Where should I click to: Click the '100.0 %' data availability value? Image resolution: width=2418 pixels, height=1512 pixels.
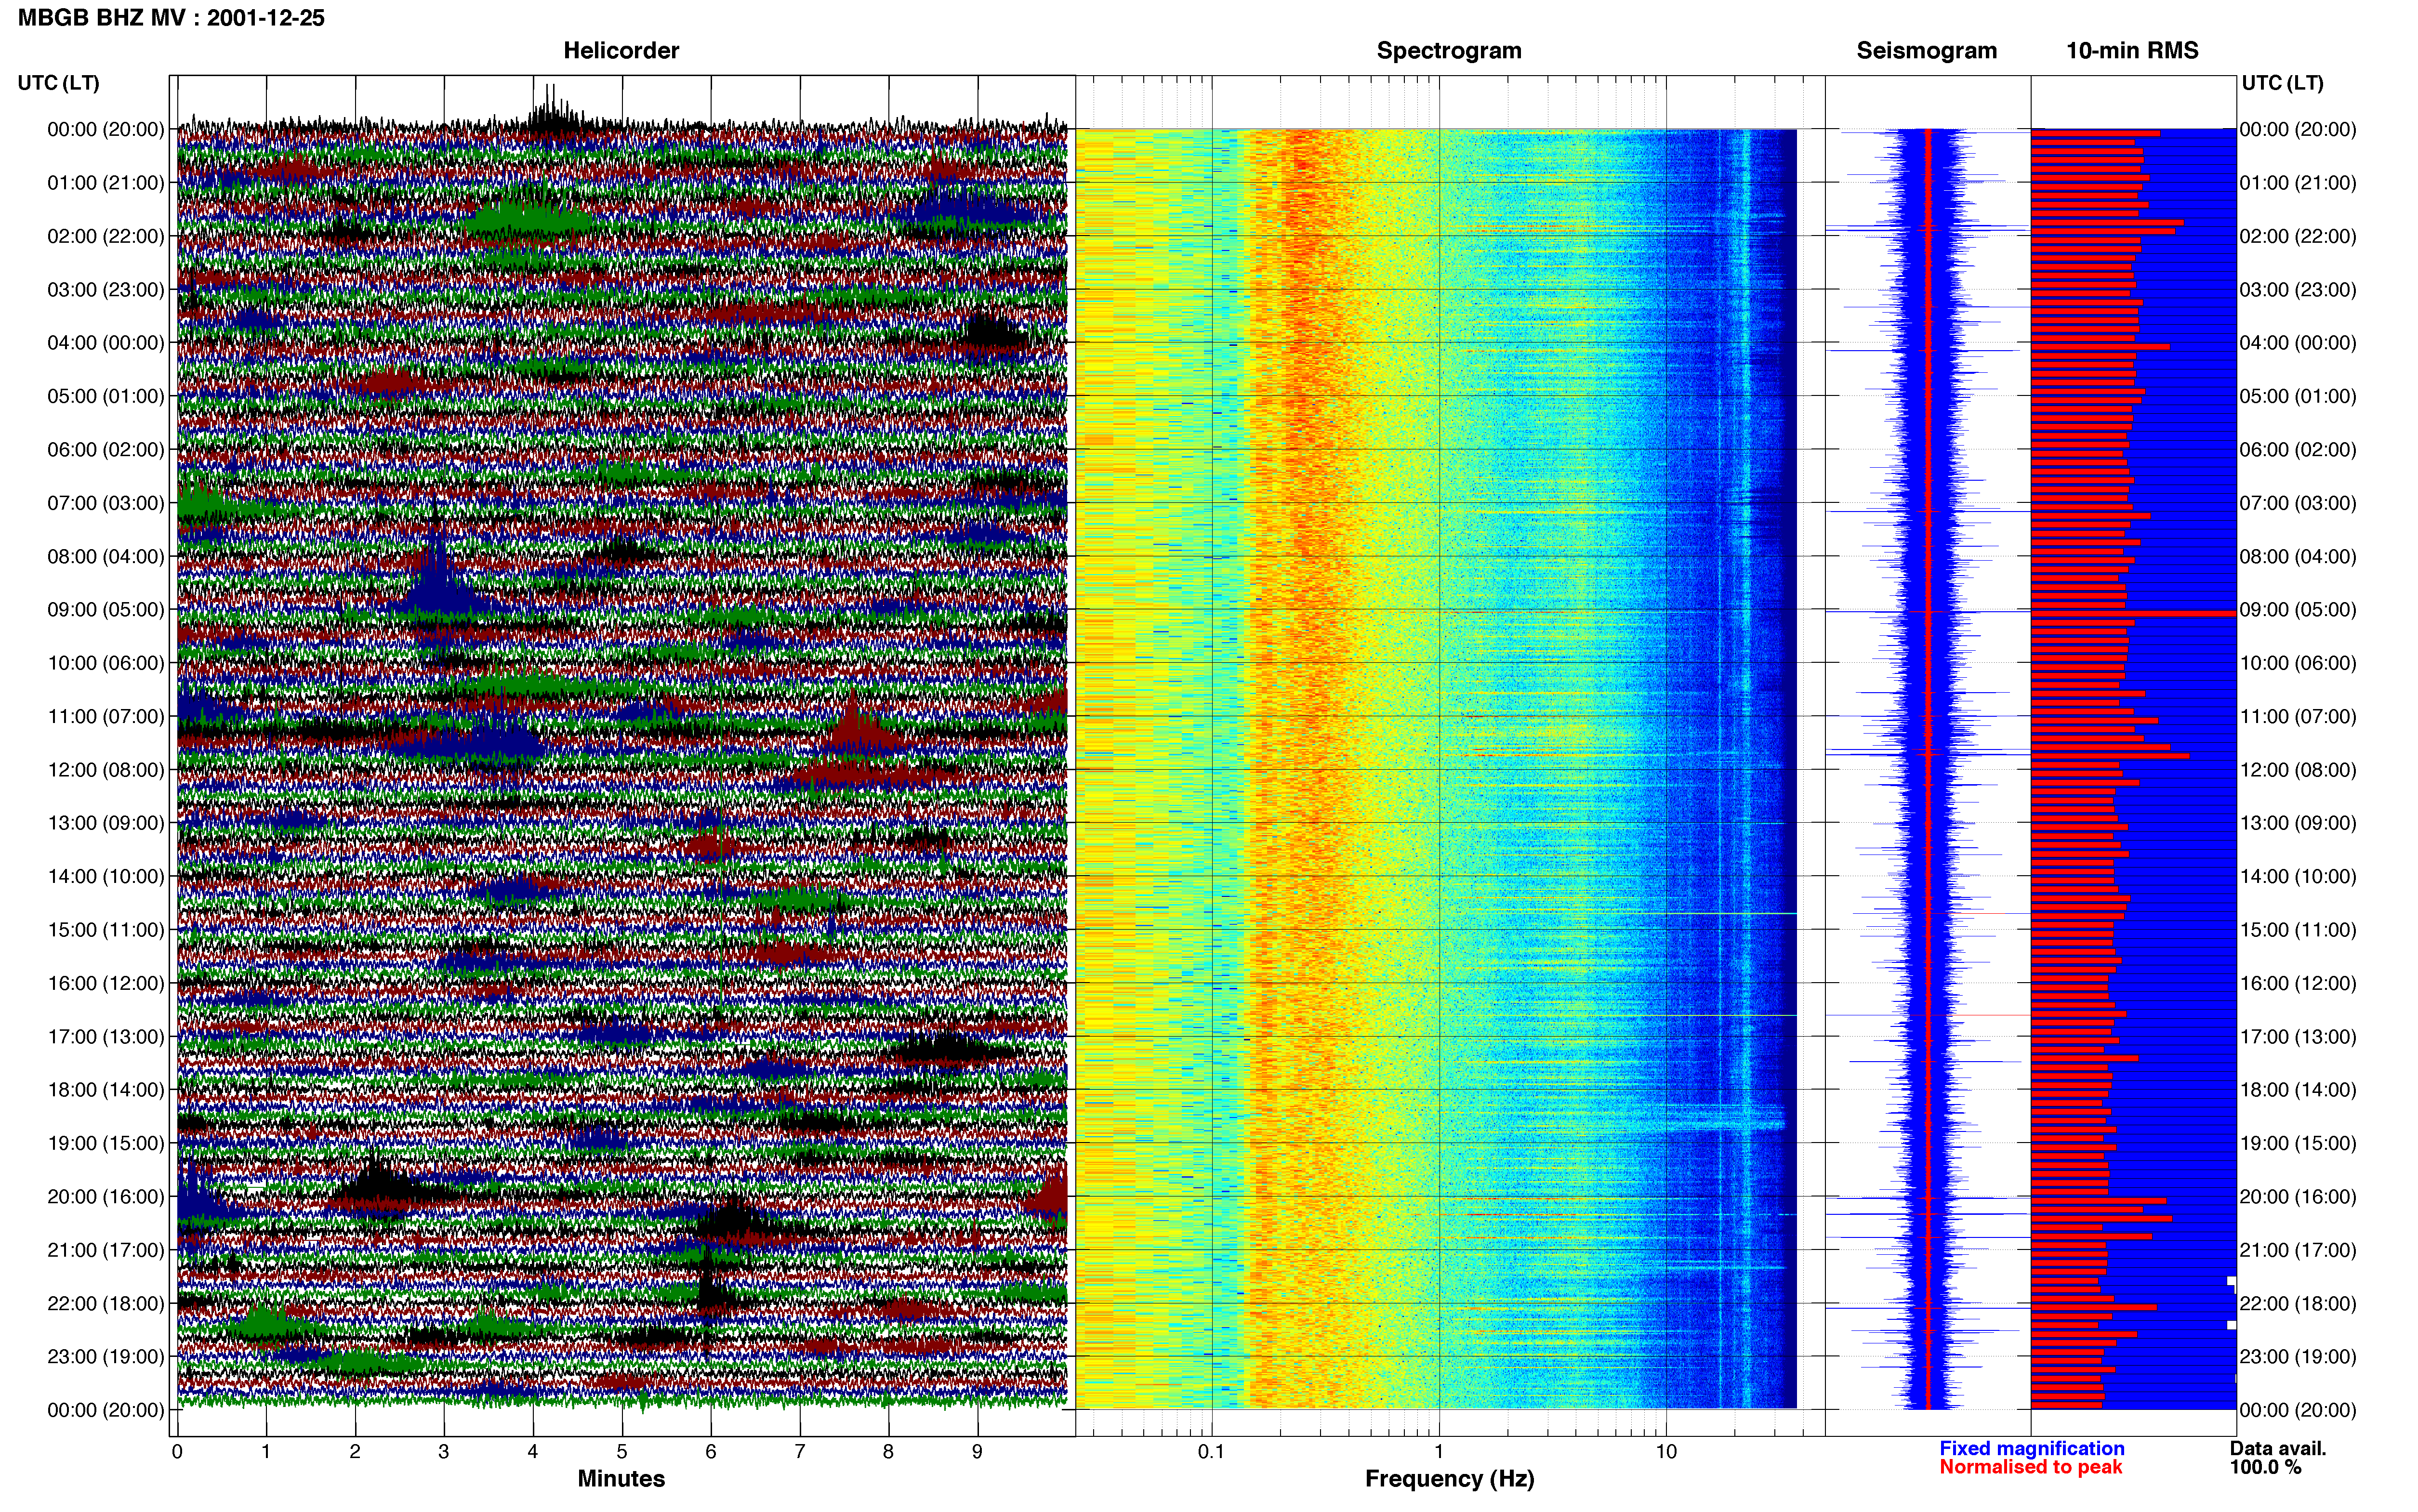click(2265, 1468)
